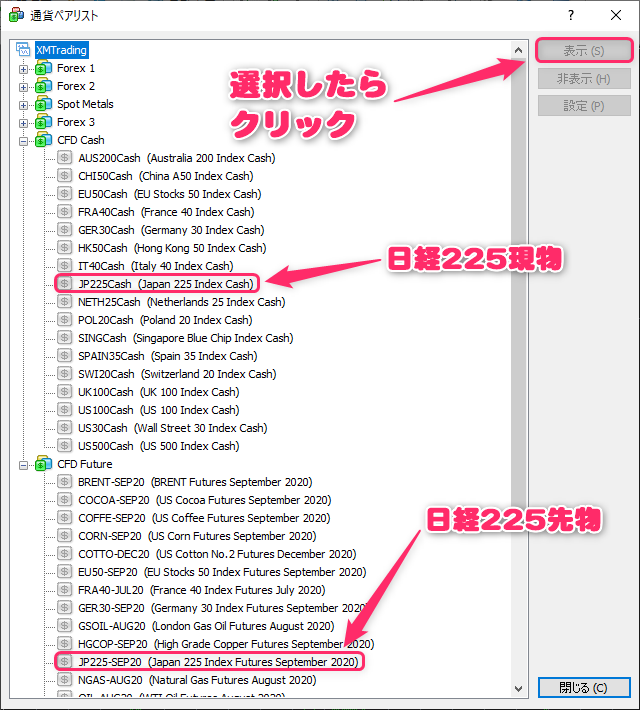Click the 閉じる (C) close button
The width and height of the screenshot is (640, 710).
584,687
